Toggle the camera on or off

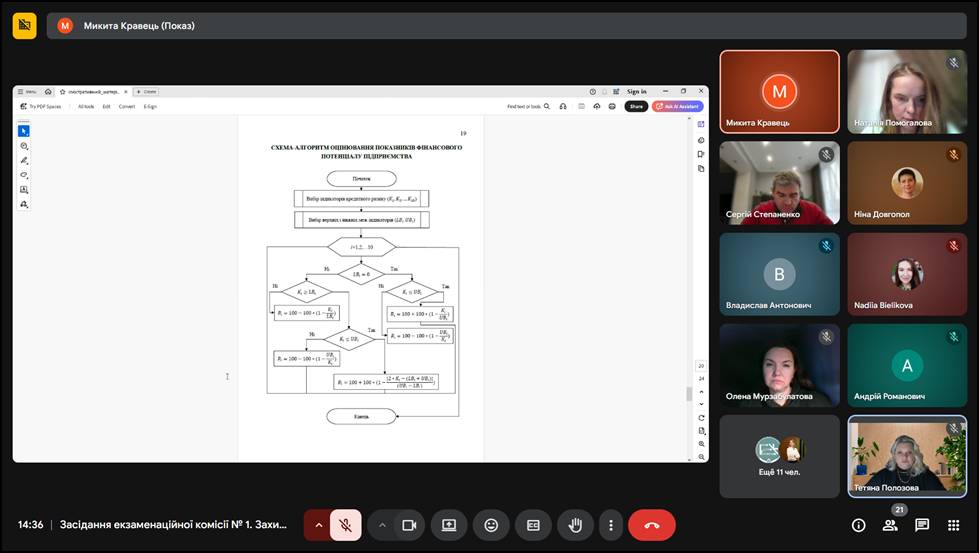point(408,525)
